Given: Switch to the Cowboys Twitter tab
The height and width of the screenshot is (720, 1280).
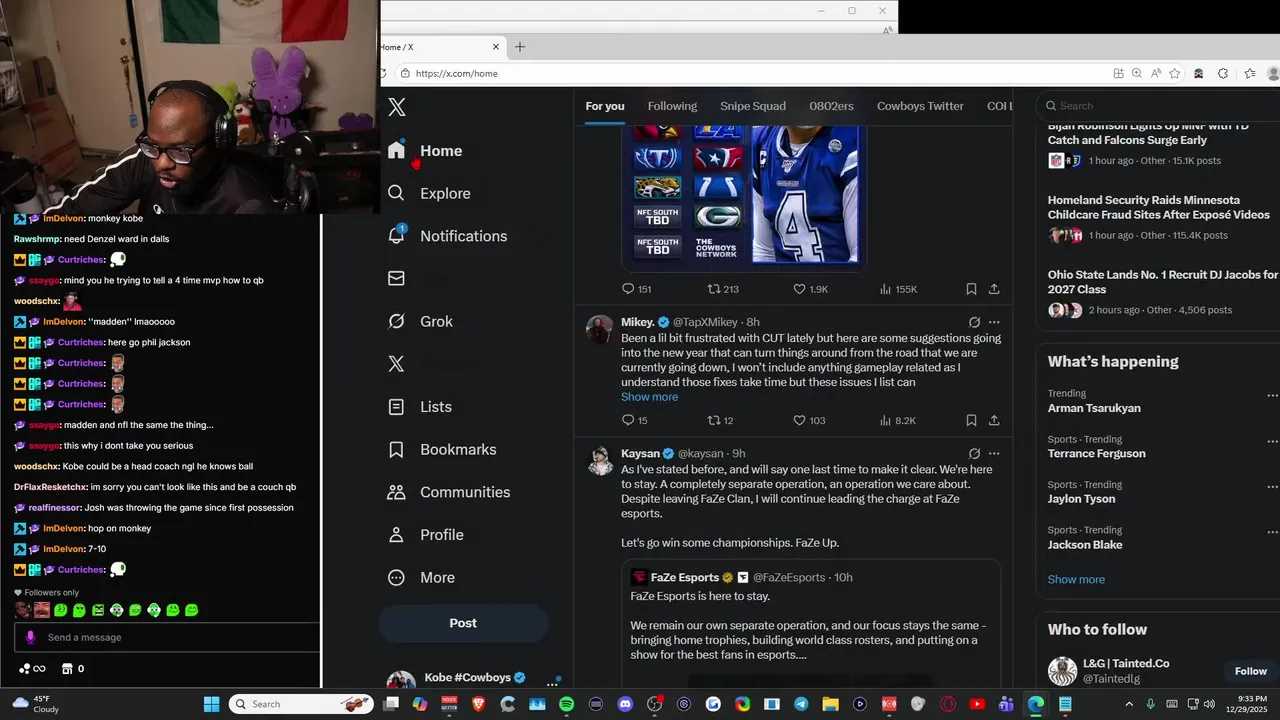Looking at the screenshot, I should click(x=920, y=106).
